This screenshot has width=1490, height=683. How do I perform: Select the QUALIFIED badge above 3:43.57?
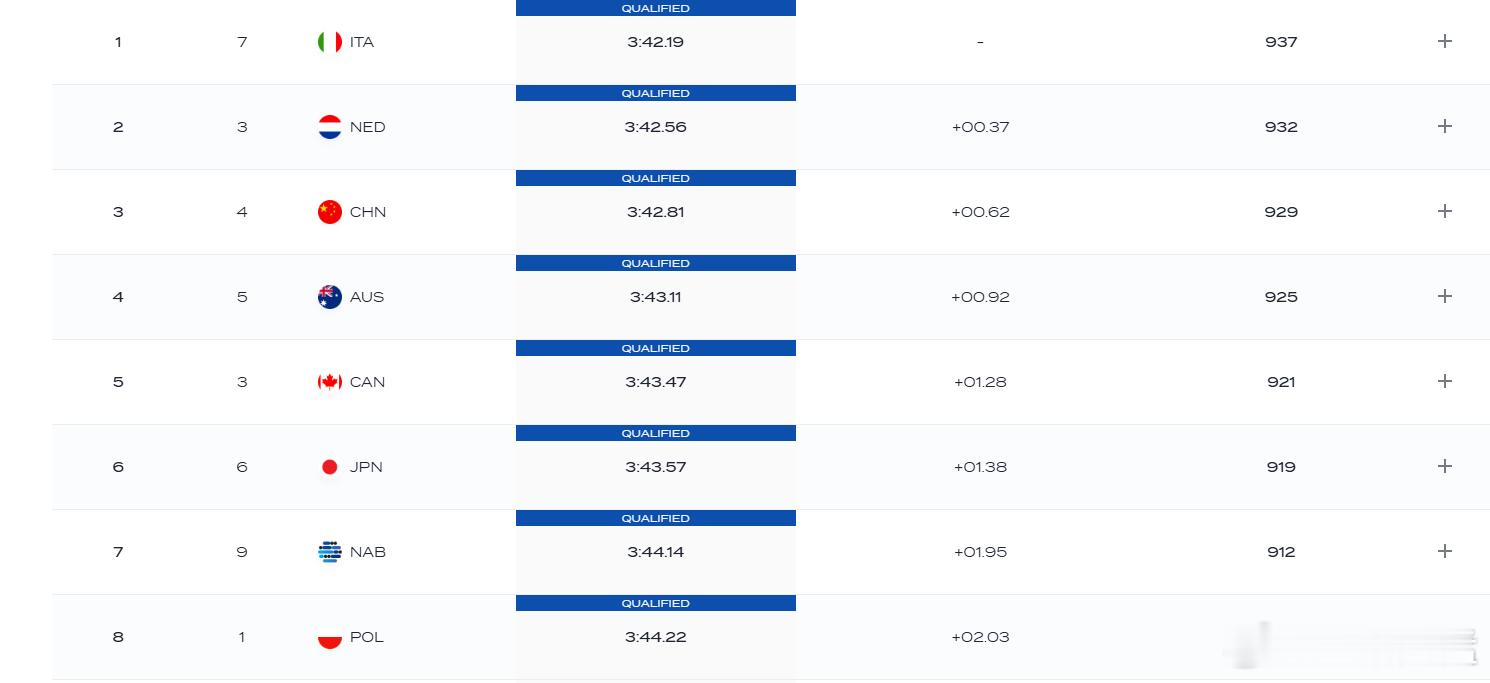pos(656,433)
